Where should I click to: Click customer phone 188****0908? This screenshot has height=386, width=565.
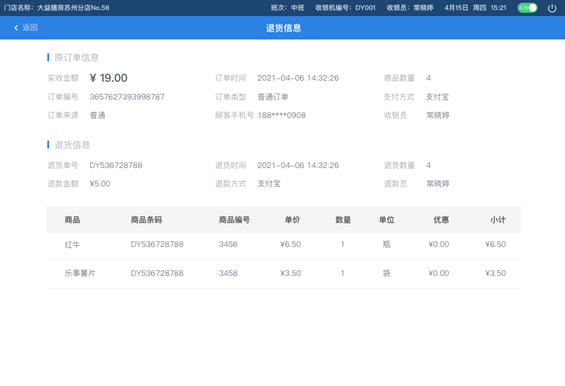[281, 115]
